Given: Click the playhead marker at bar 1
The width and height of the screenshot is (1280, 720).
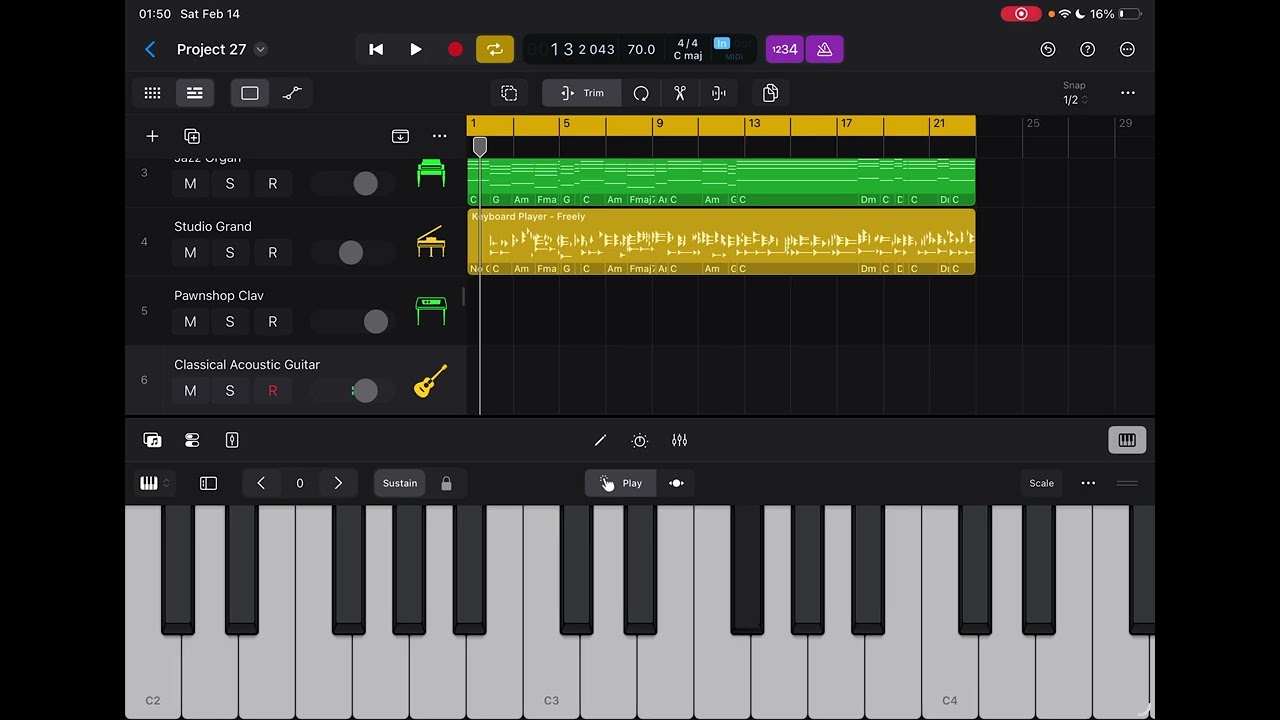Looking at the screenshot, I should [x=480, y=146].
